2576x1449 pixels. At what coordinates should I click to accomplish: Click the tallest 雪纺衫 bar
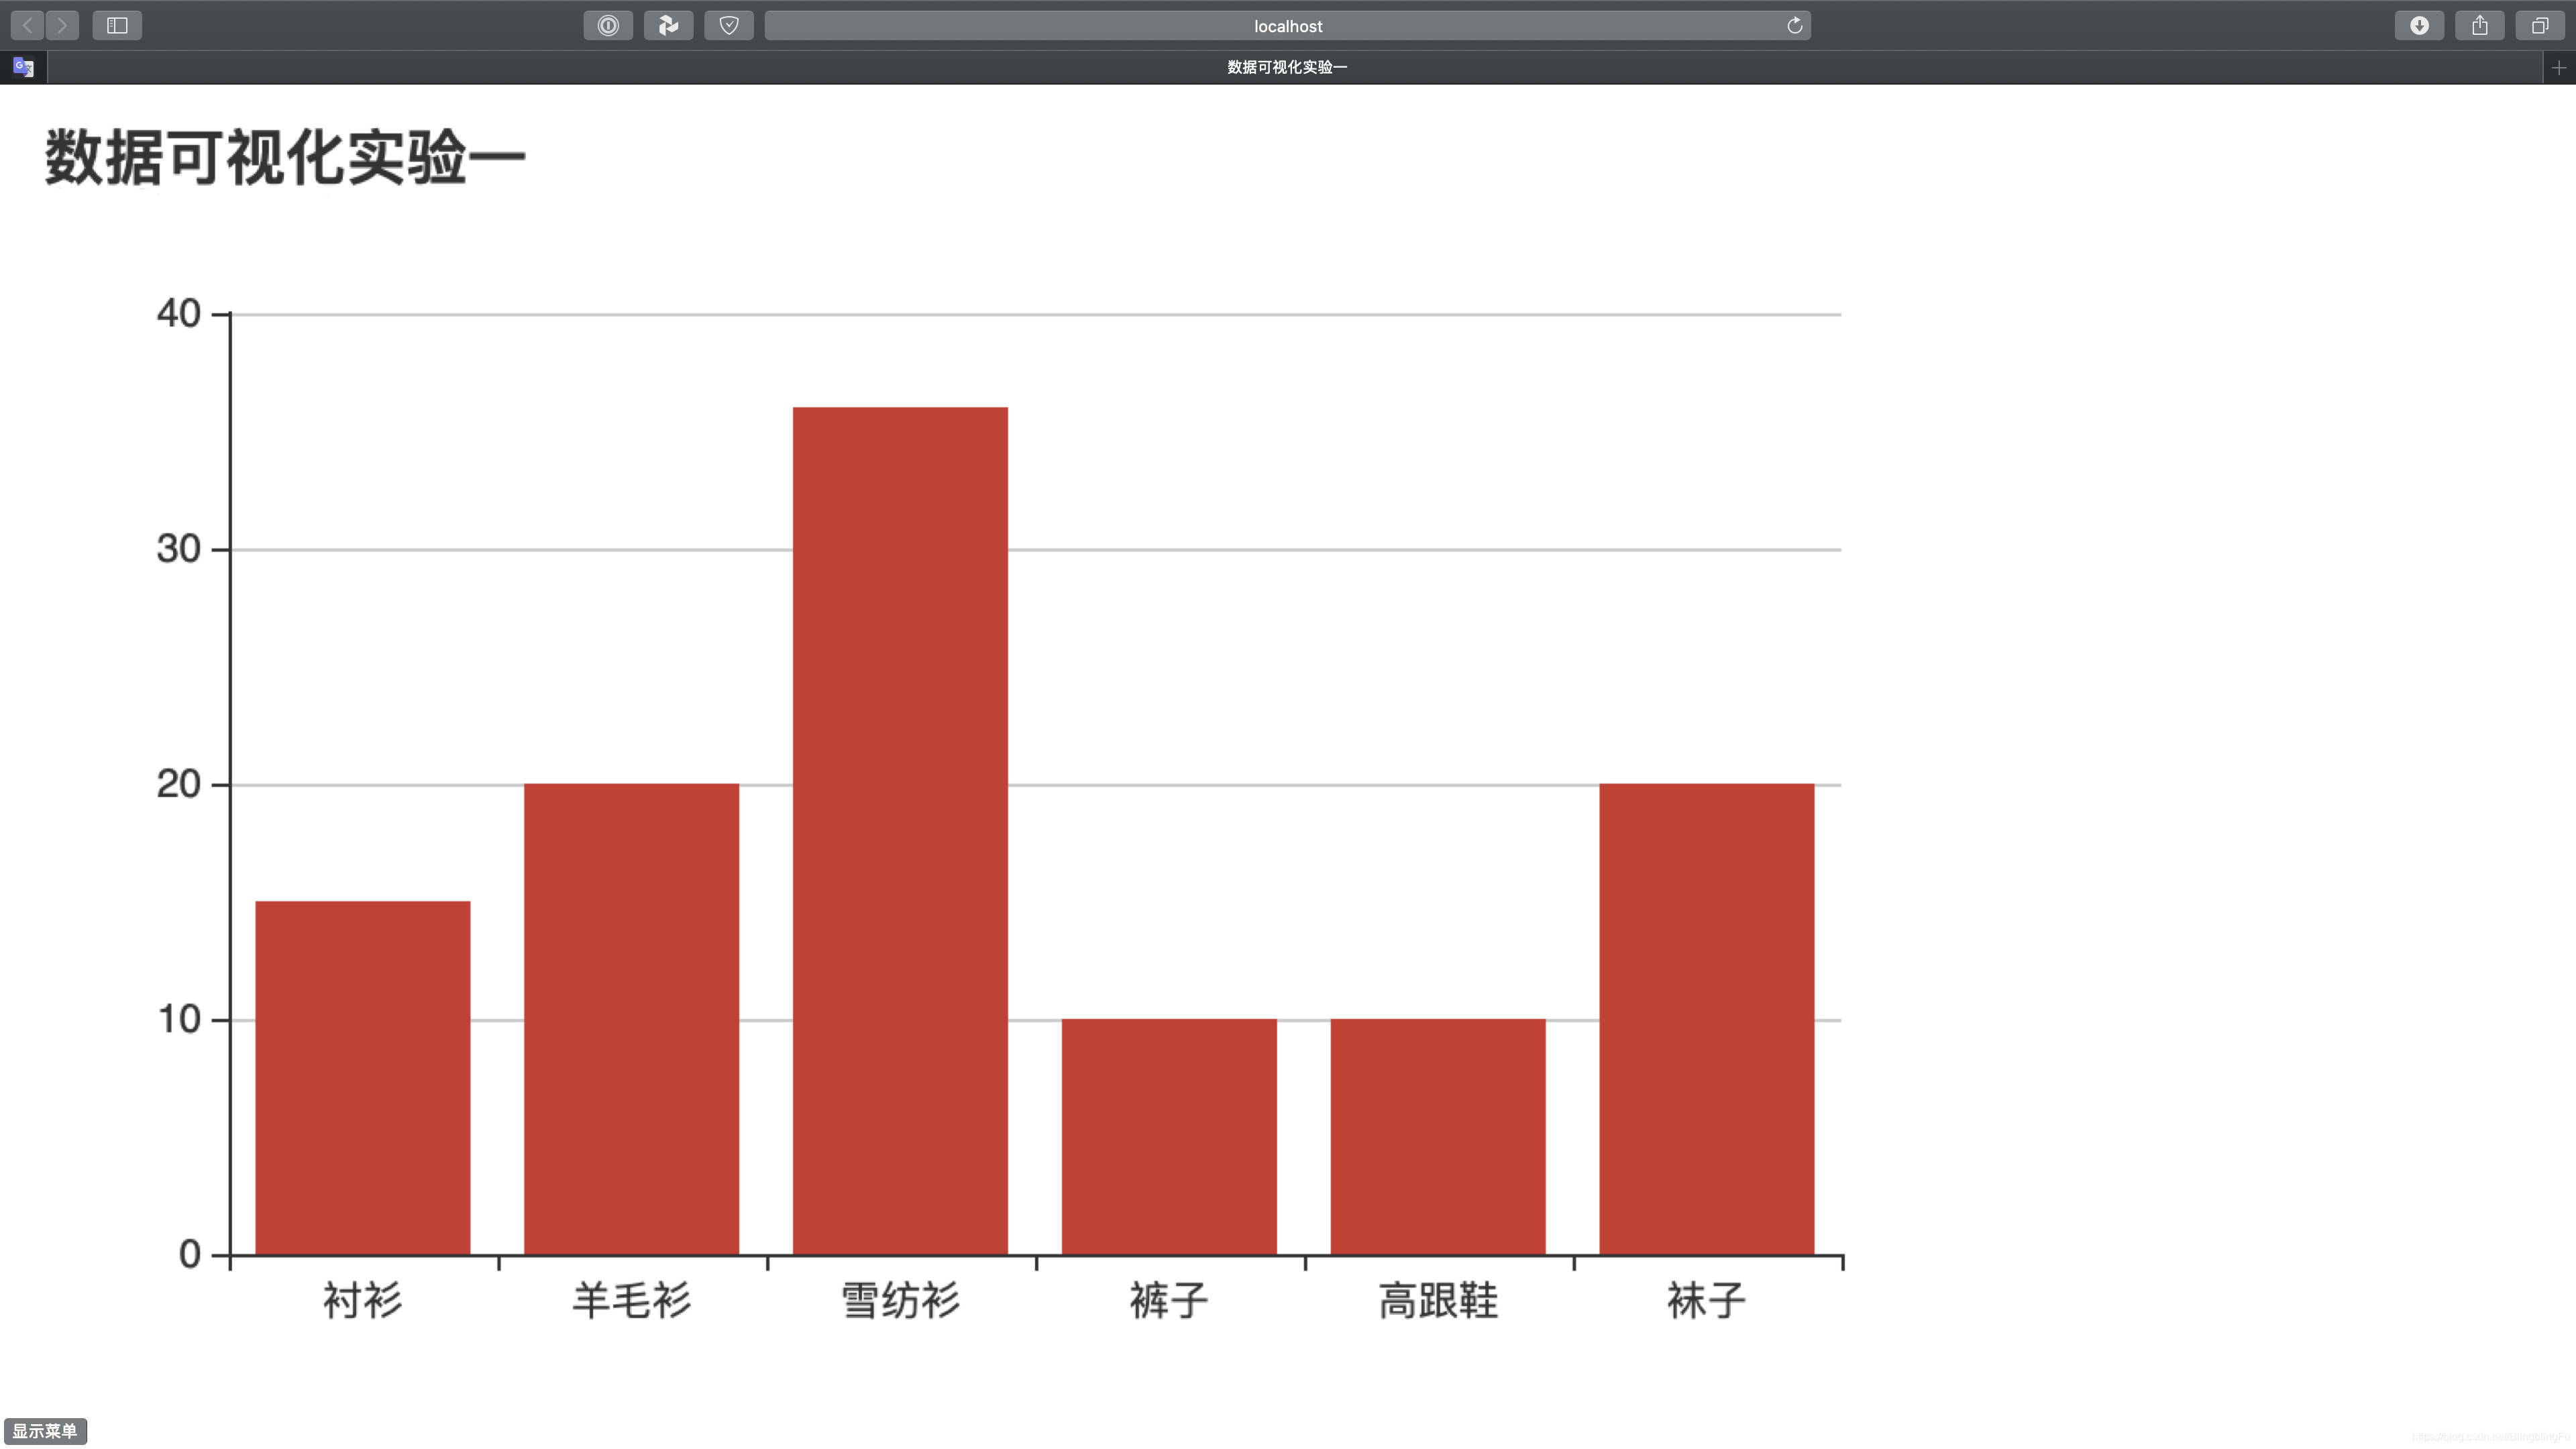tap(900, 830)
